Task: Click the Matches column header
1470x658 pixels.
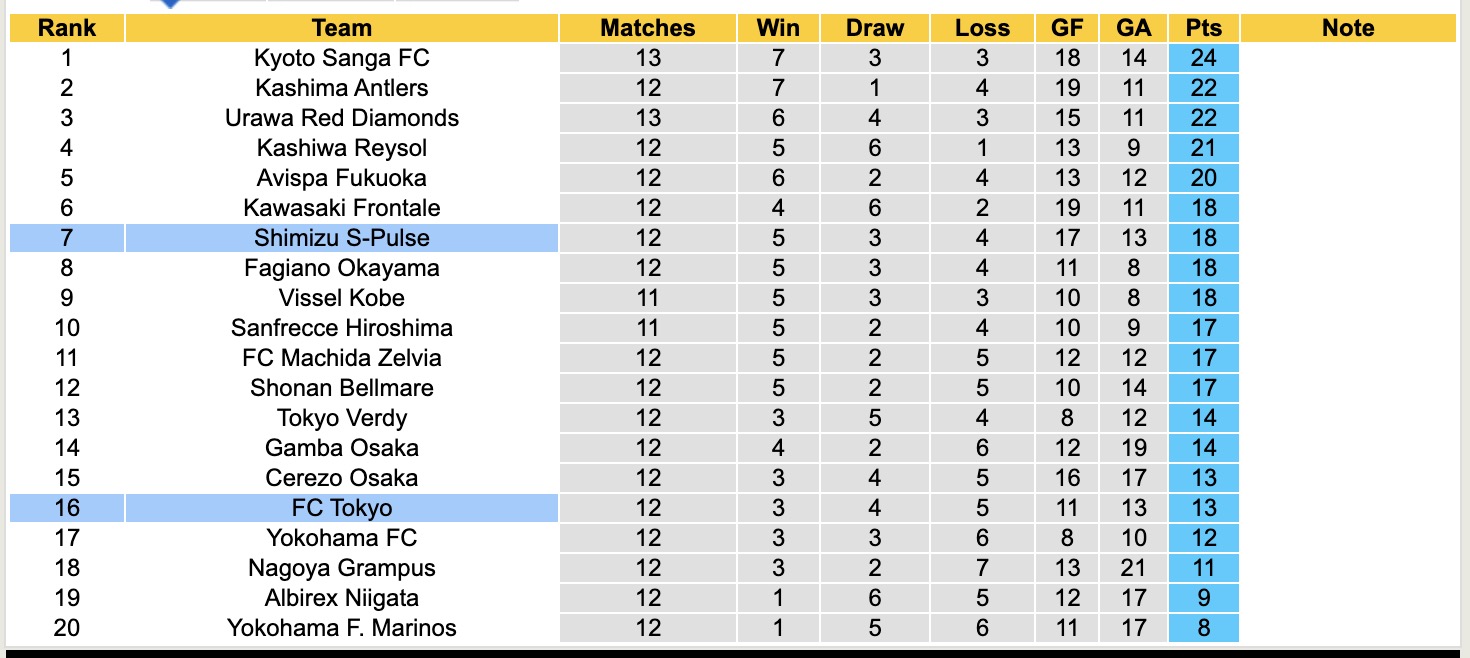Action: point(647,28)
